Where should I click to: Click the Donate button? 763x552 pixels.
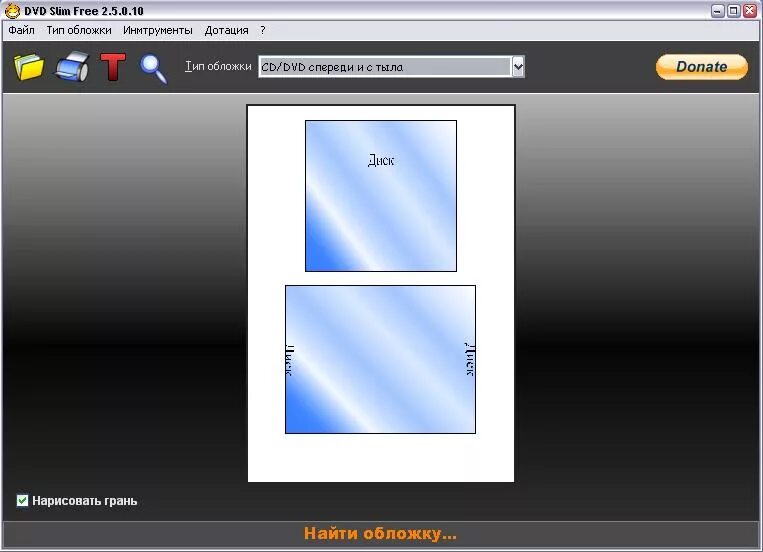pyautogui.click(x=702, y=67)
